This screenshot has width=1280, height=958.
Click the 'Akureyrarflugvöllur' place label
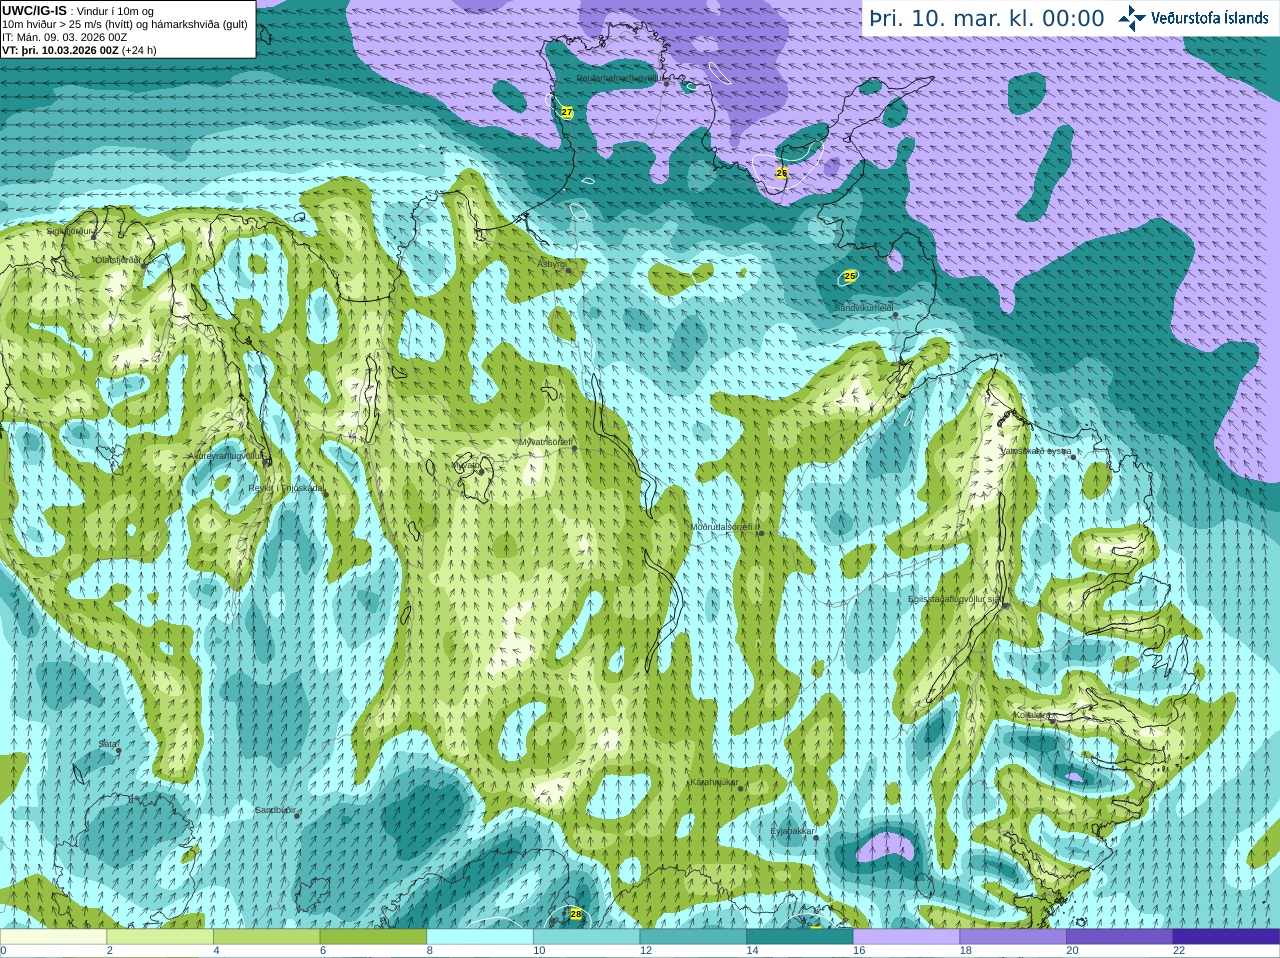[226, 456]
